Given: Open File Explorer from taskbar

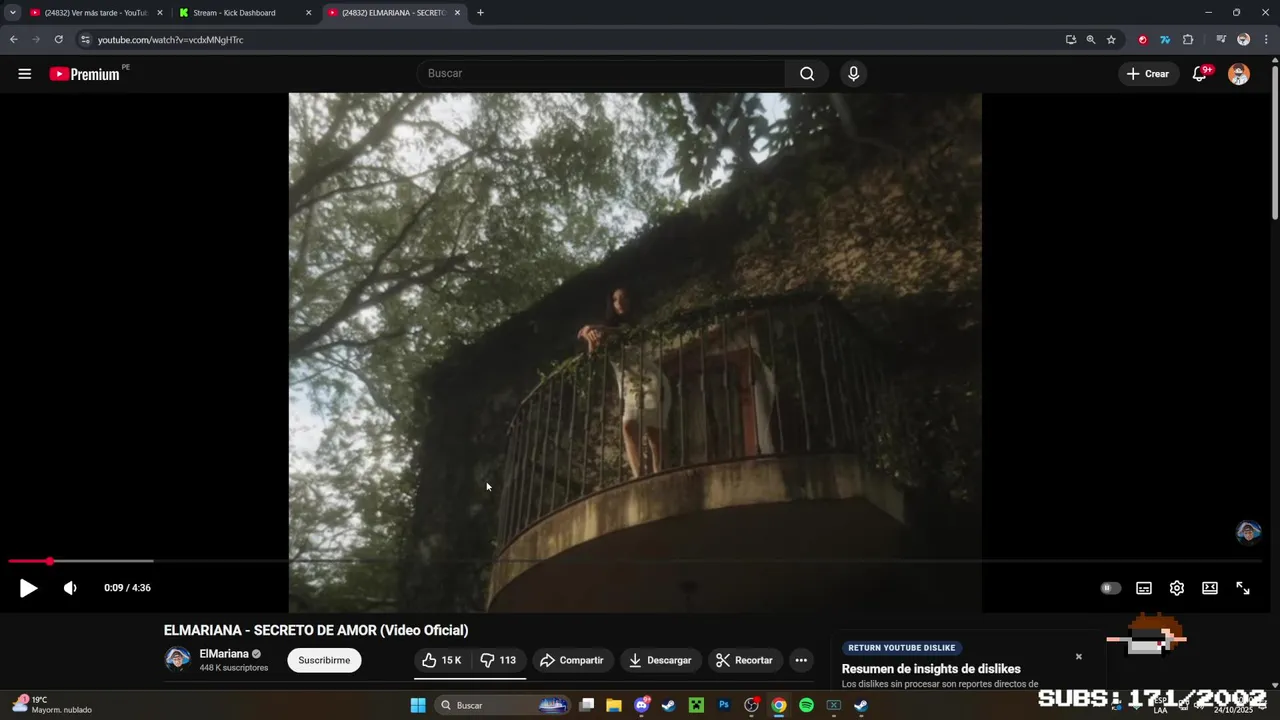Looking at the screenshot, I should (x=614, y=706).
